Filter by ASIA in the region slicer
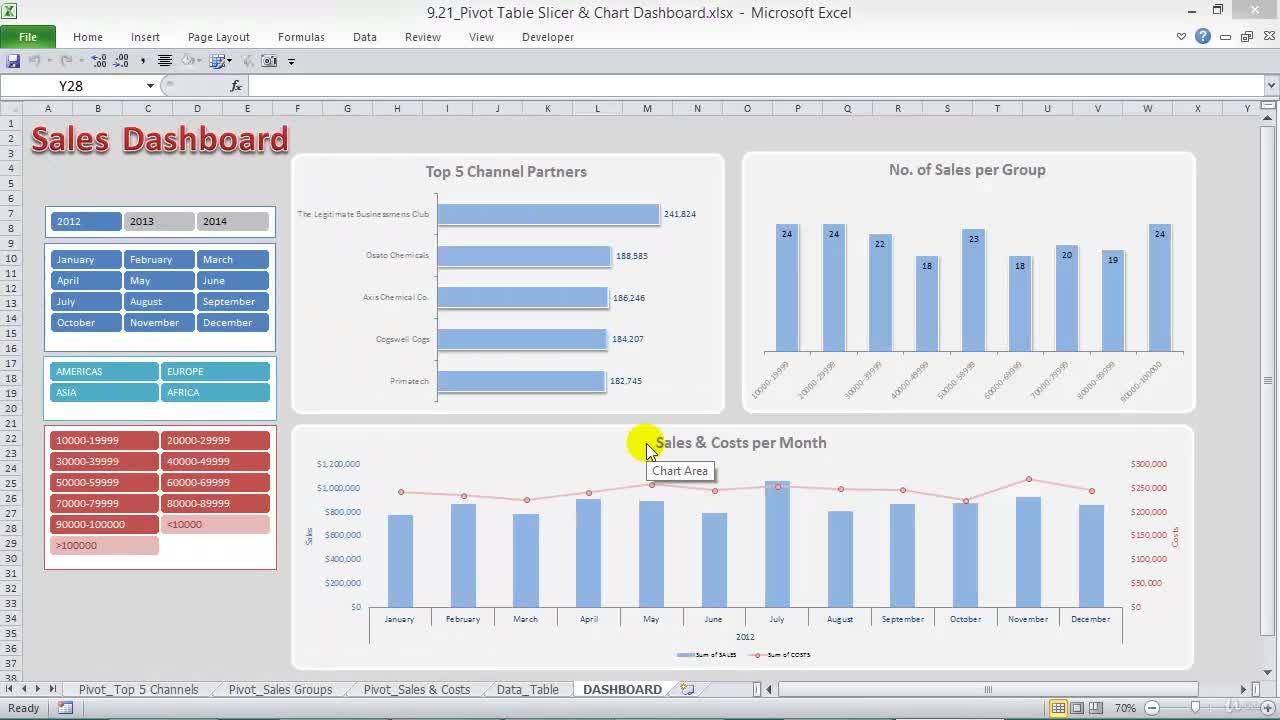 click(104, 392)
